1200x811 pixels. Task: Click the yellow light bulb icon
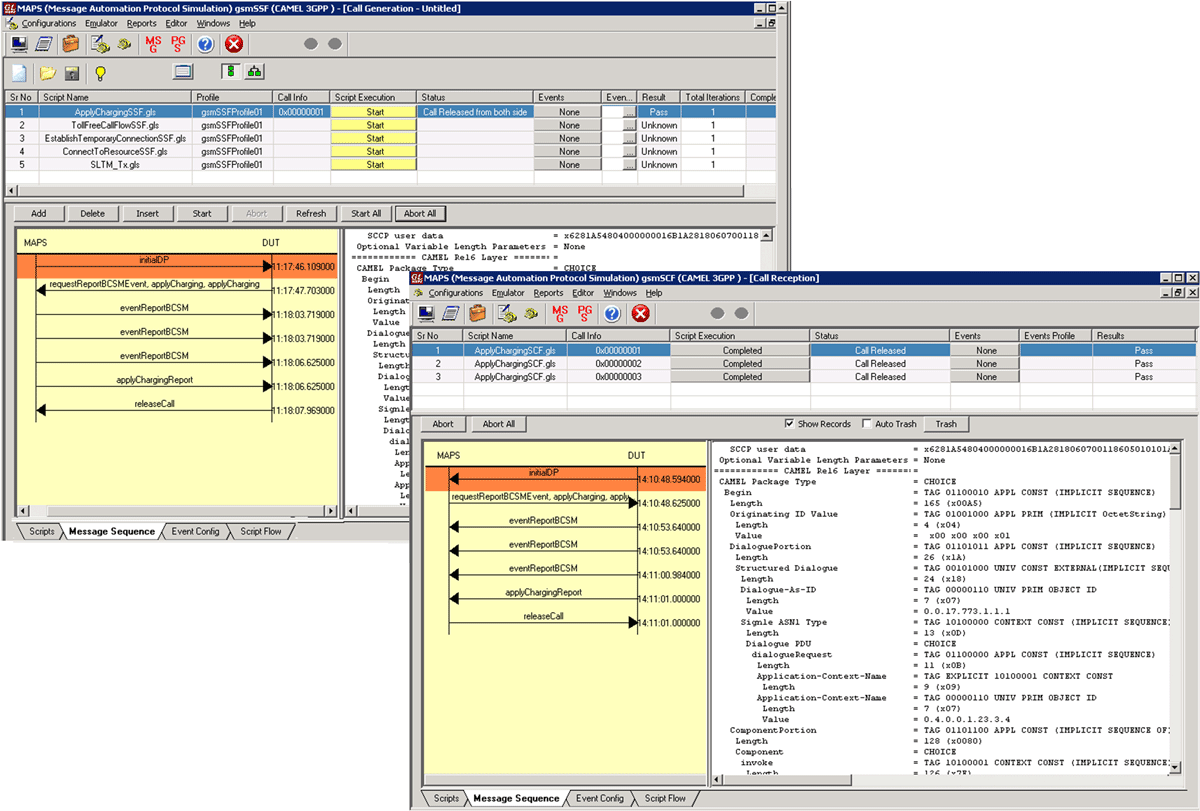(x=100, y=73)
